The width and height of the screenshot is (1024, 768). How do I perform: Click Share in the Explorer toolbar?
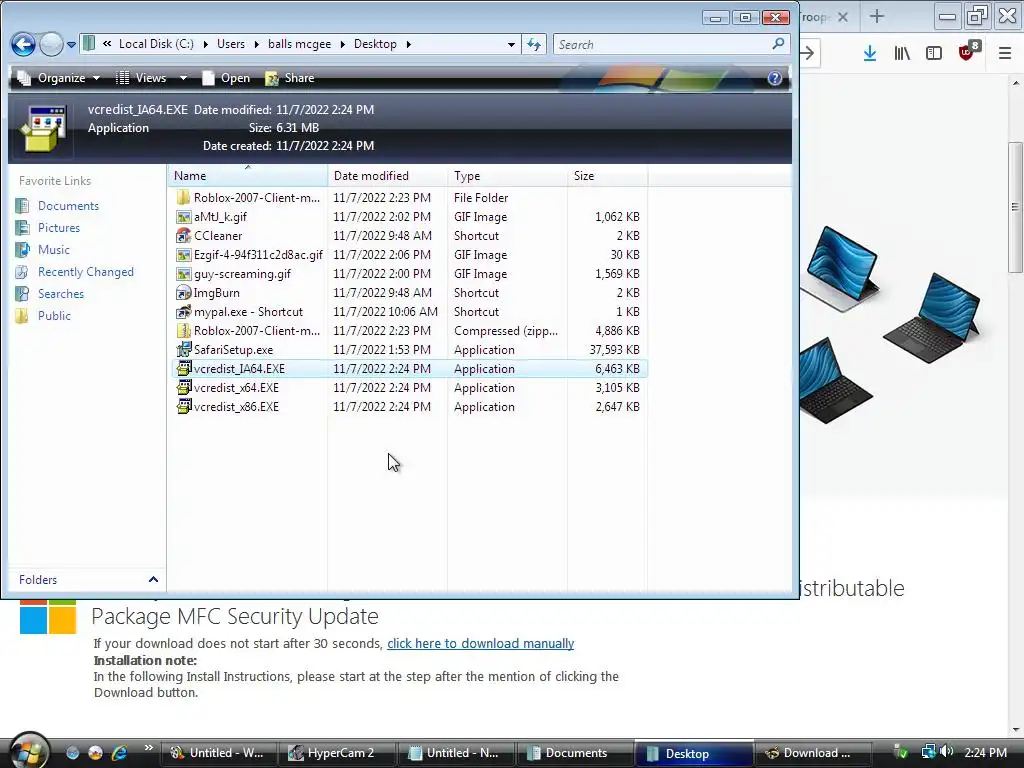click(290, 78)
